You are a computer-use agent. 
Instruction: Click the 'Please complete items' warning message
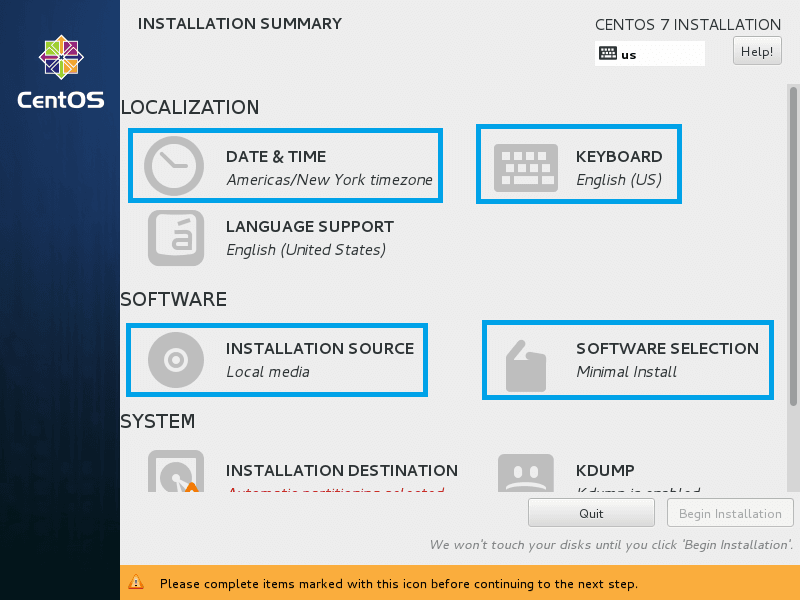point(398,584)
